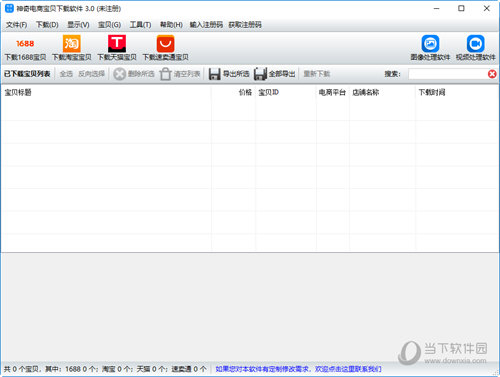Screen dimensions: 500x377
Task: Click the delete selected (删除所选) button
Action: point(134,74)
